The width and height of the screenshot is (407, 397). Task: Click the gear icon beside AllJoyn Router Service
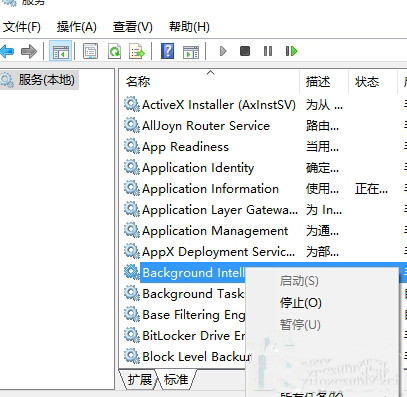[x=132, y=126]
